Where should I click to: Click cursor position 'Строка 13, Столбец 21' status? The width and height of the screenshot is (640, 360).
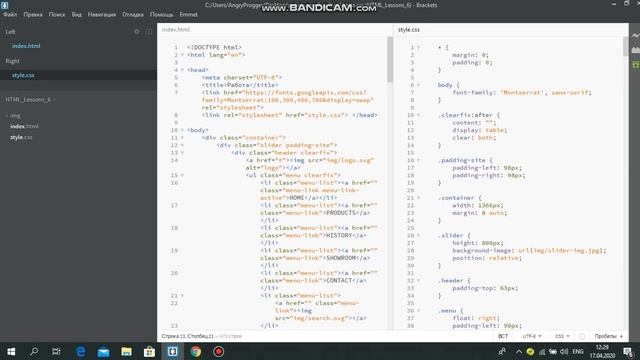[187, 336]
